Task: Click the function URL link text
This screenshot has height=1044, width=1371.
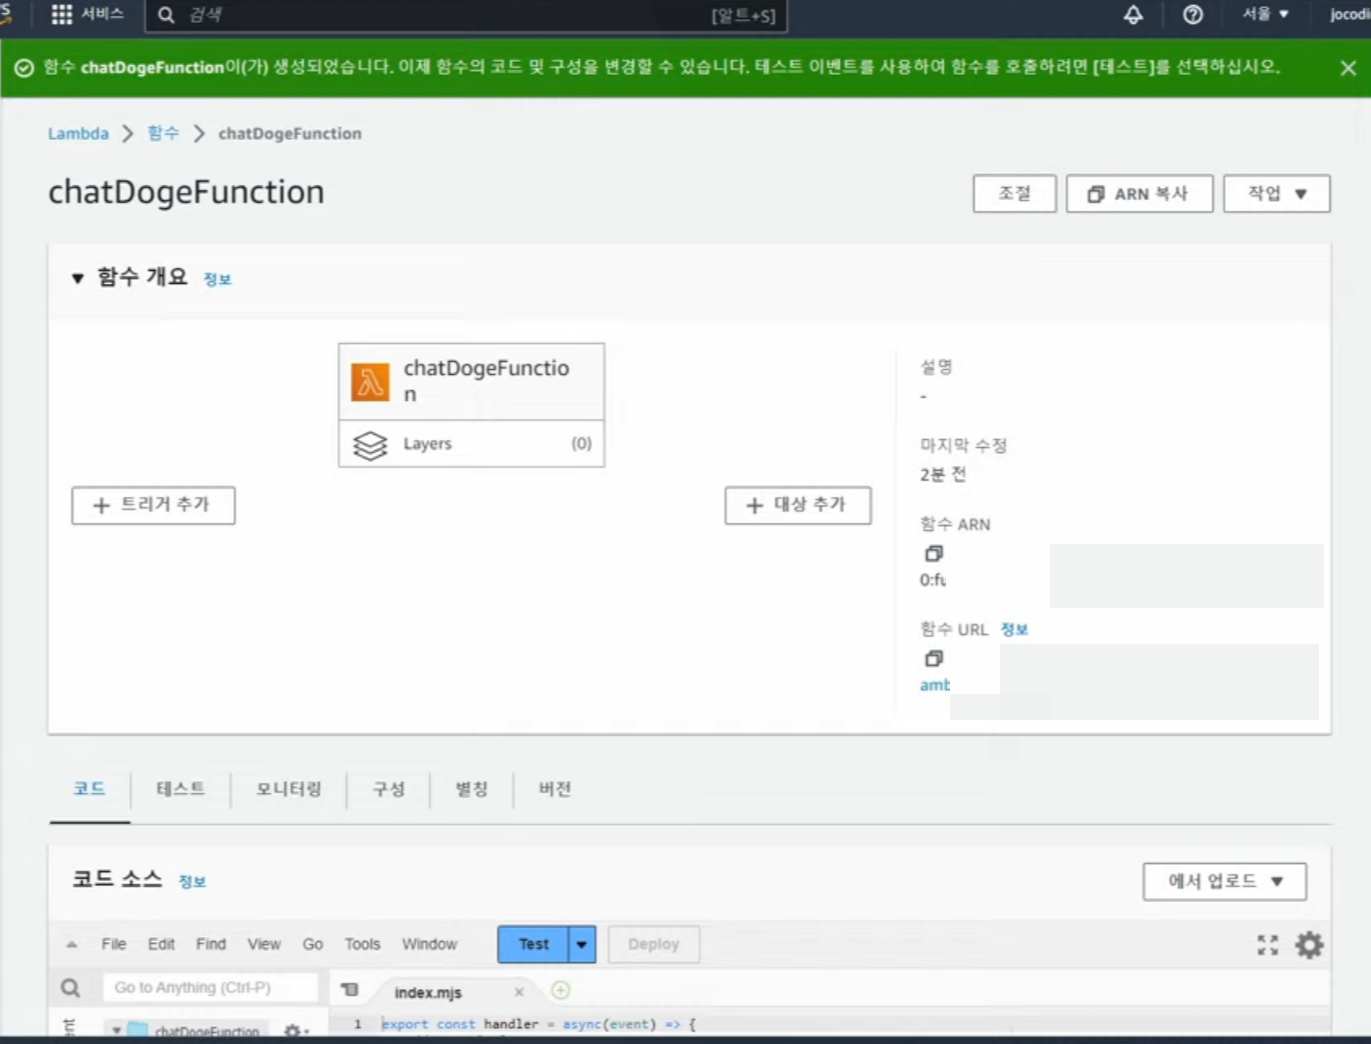Action: (935, 685)
